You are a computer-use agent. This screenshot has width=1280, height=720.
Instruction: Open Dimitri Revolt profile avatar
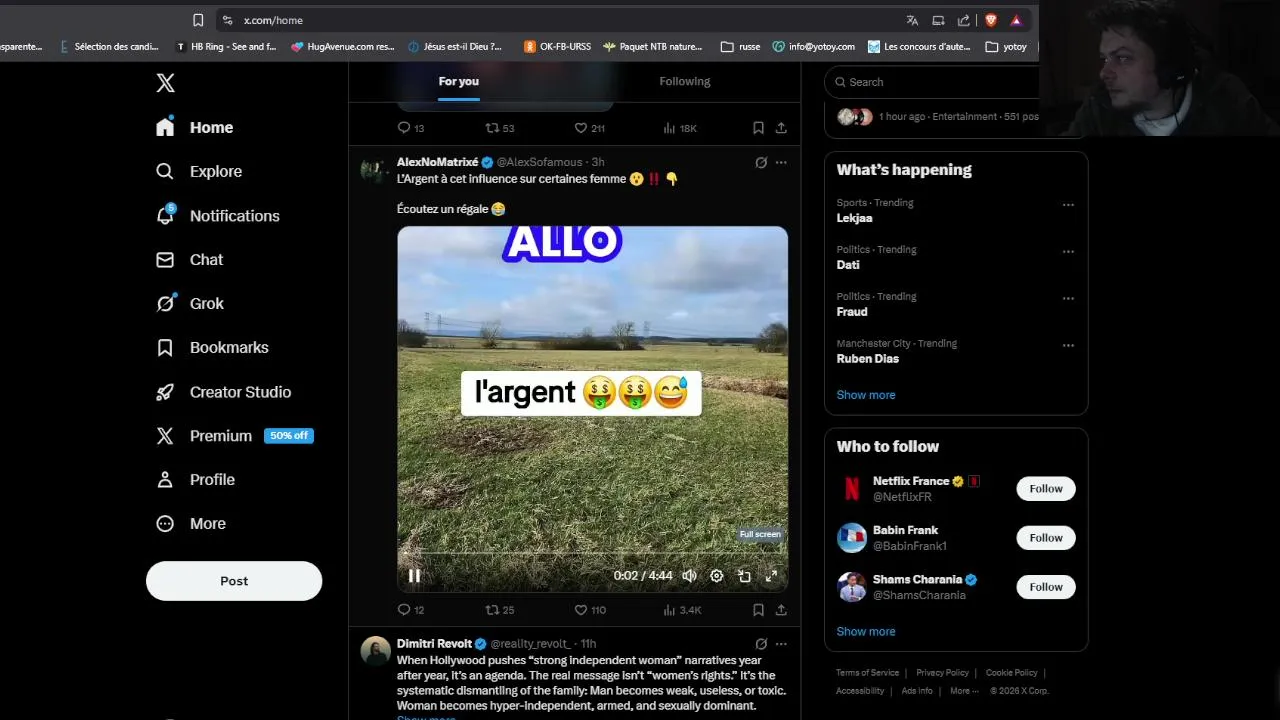pyautogui.click(x=376, y=651)
